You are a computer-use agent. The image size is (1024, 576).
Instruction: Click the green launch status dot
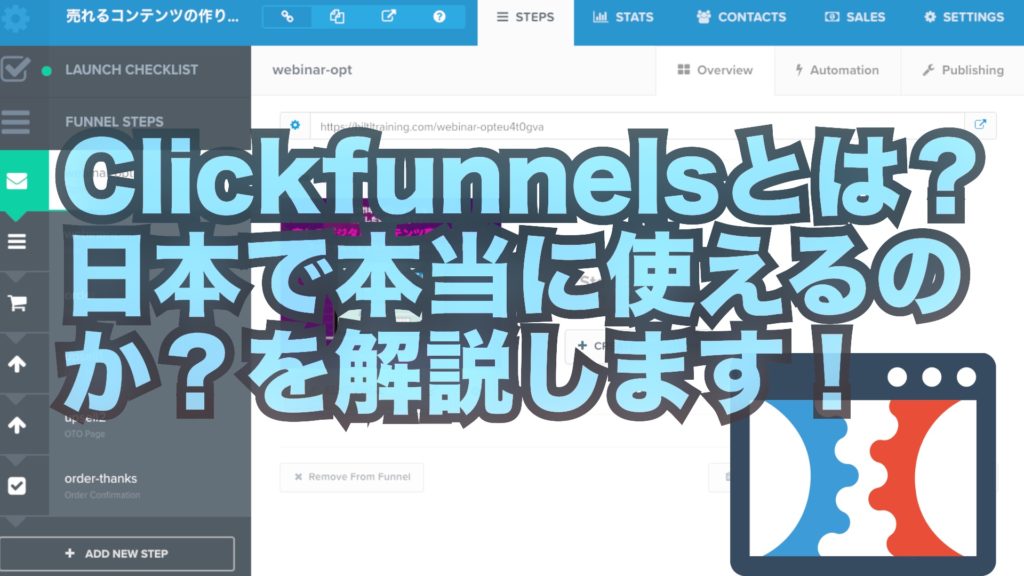point(46,71)
